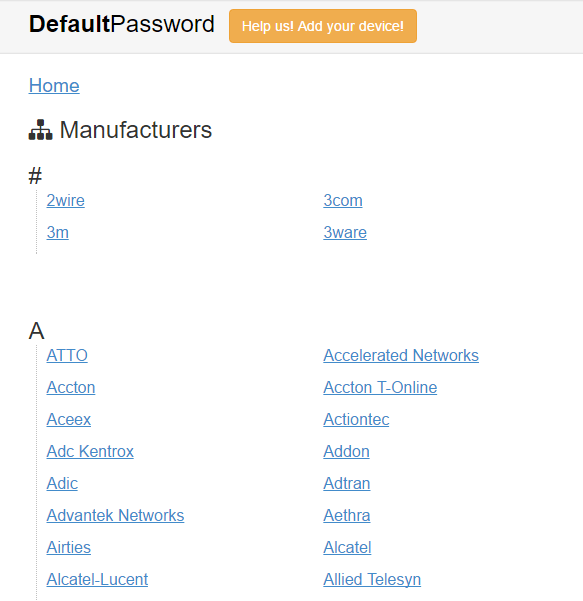
Task: Click the Adtran manufacturer link
Action: click(347, 483)
